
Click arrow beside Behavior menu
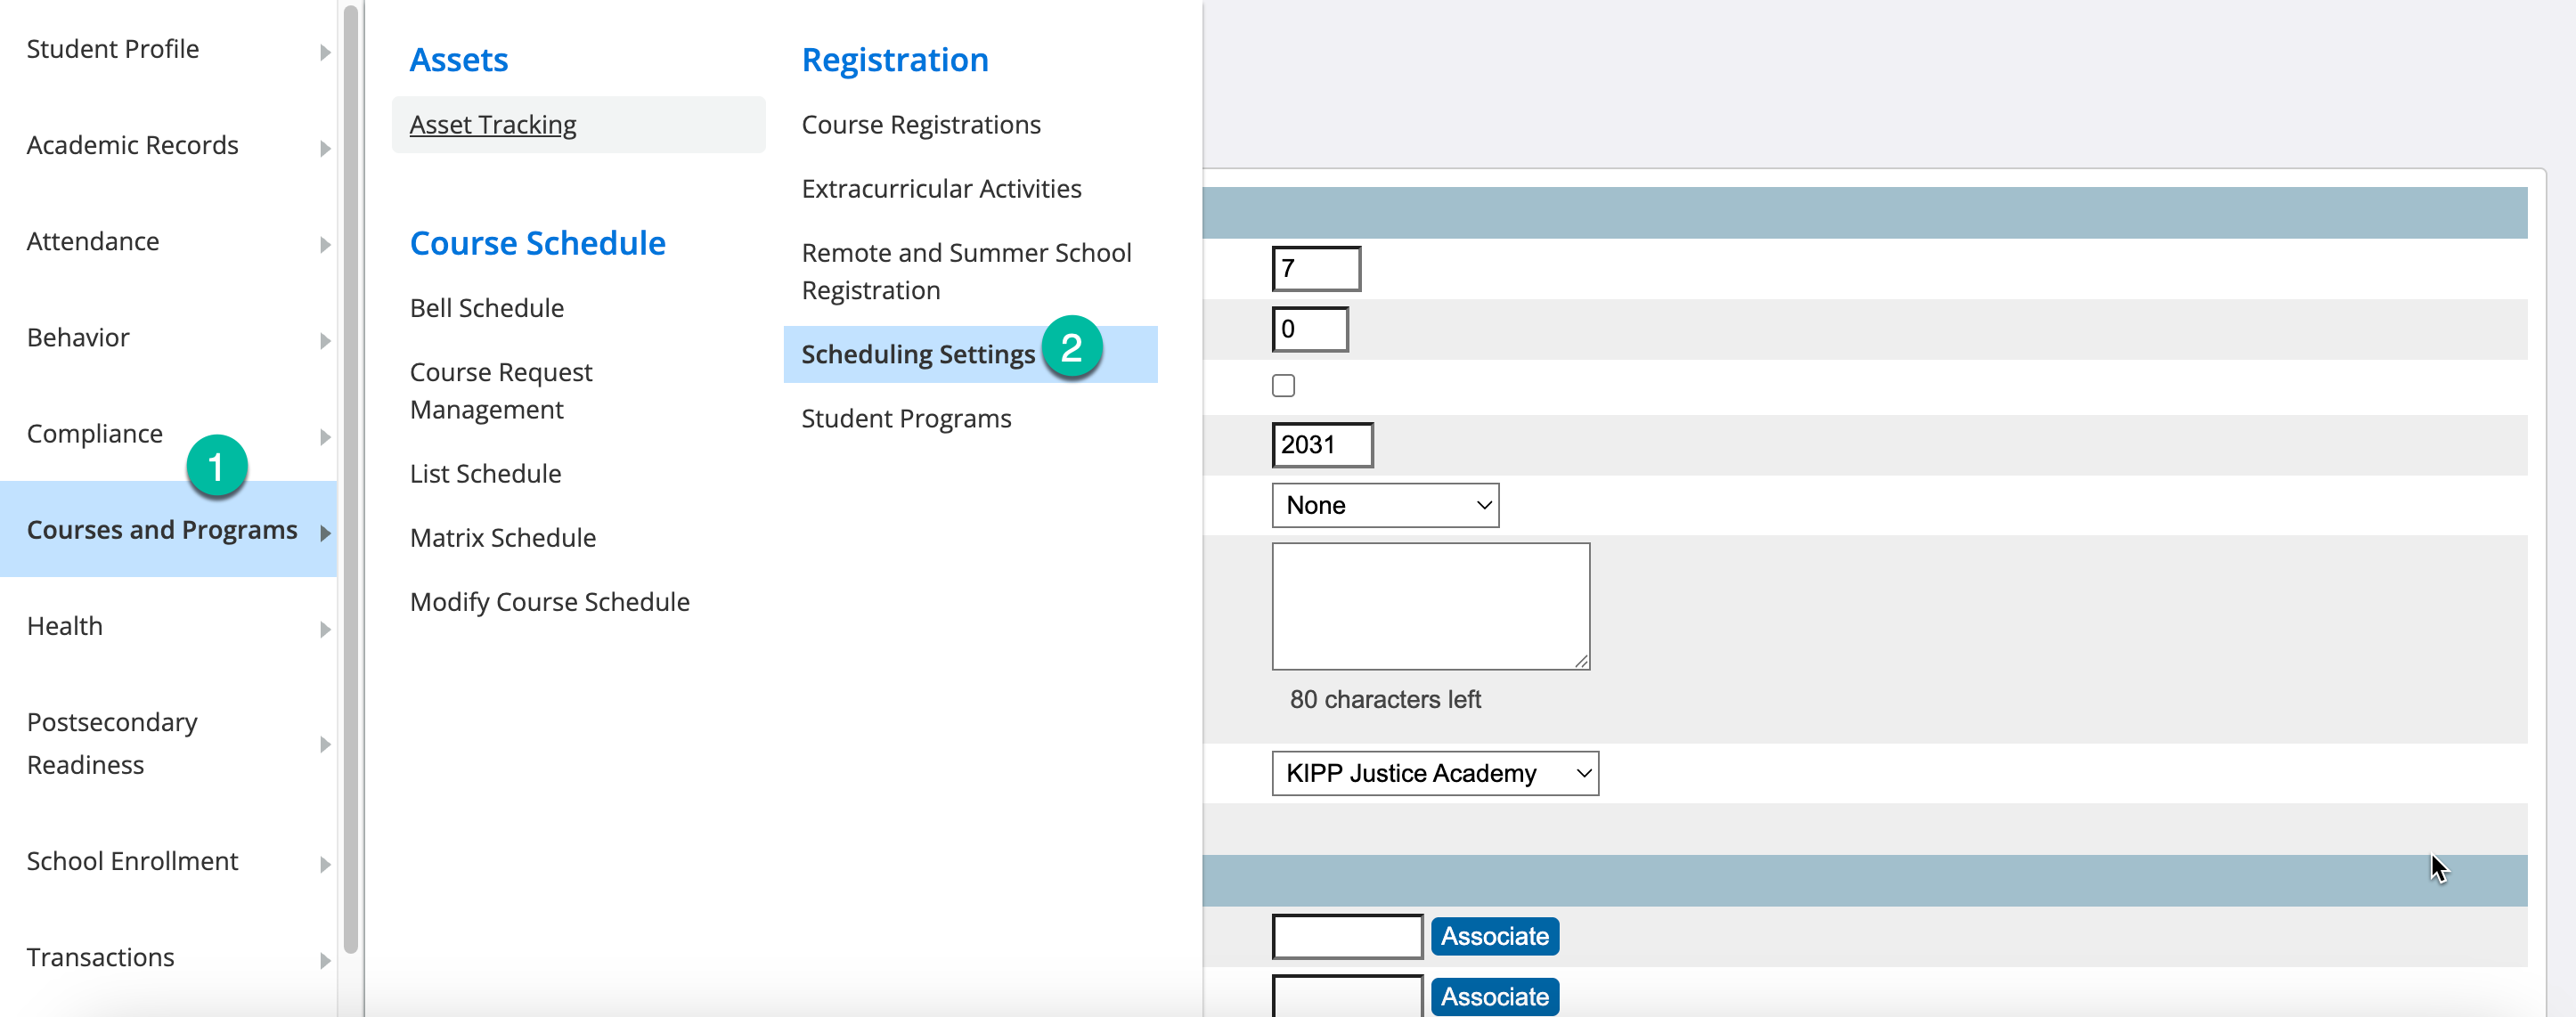click(325, 340)
